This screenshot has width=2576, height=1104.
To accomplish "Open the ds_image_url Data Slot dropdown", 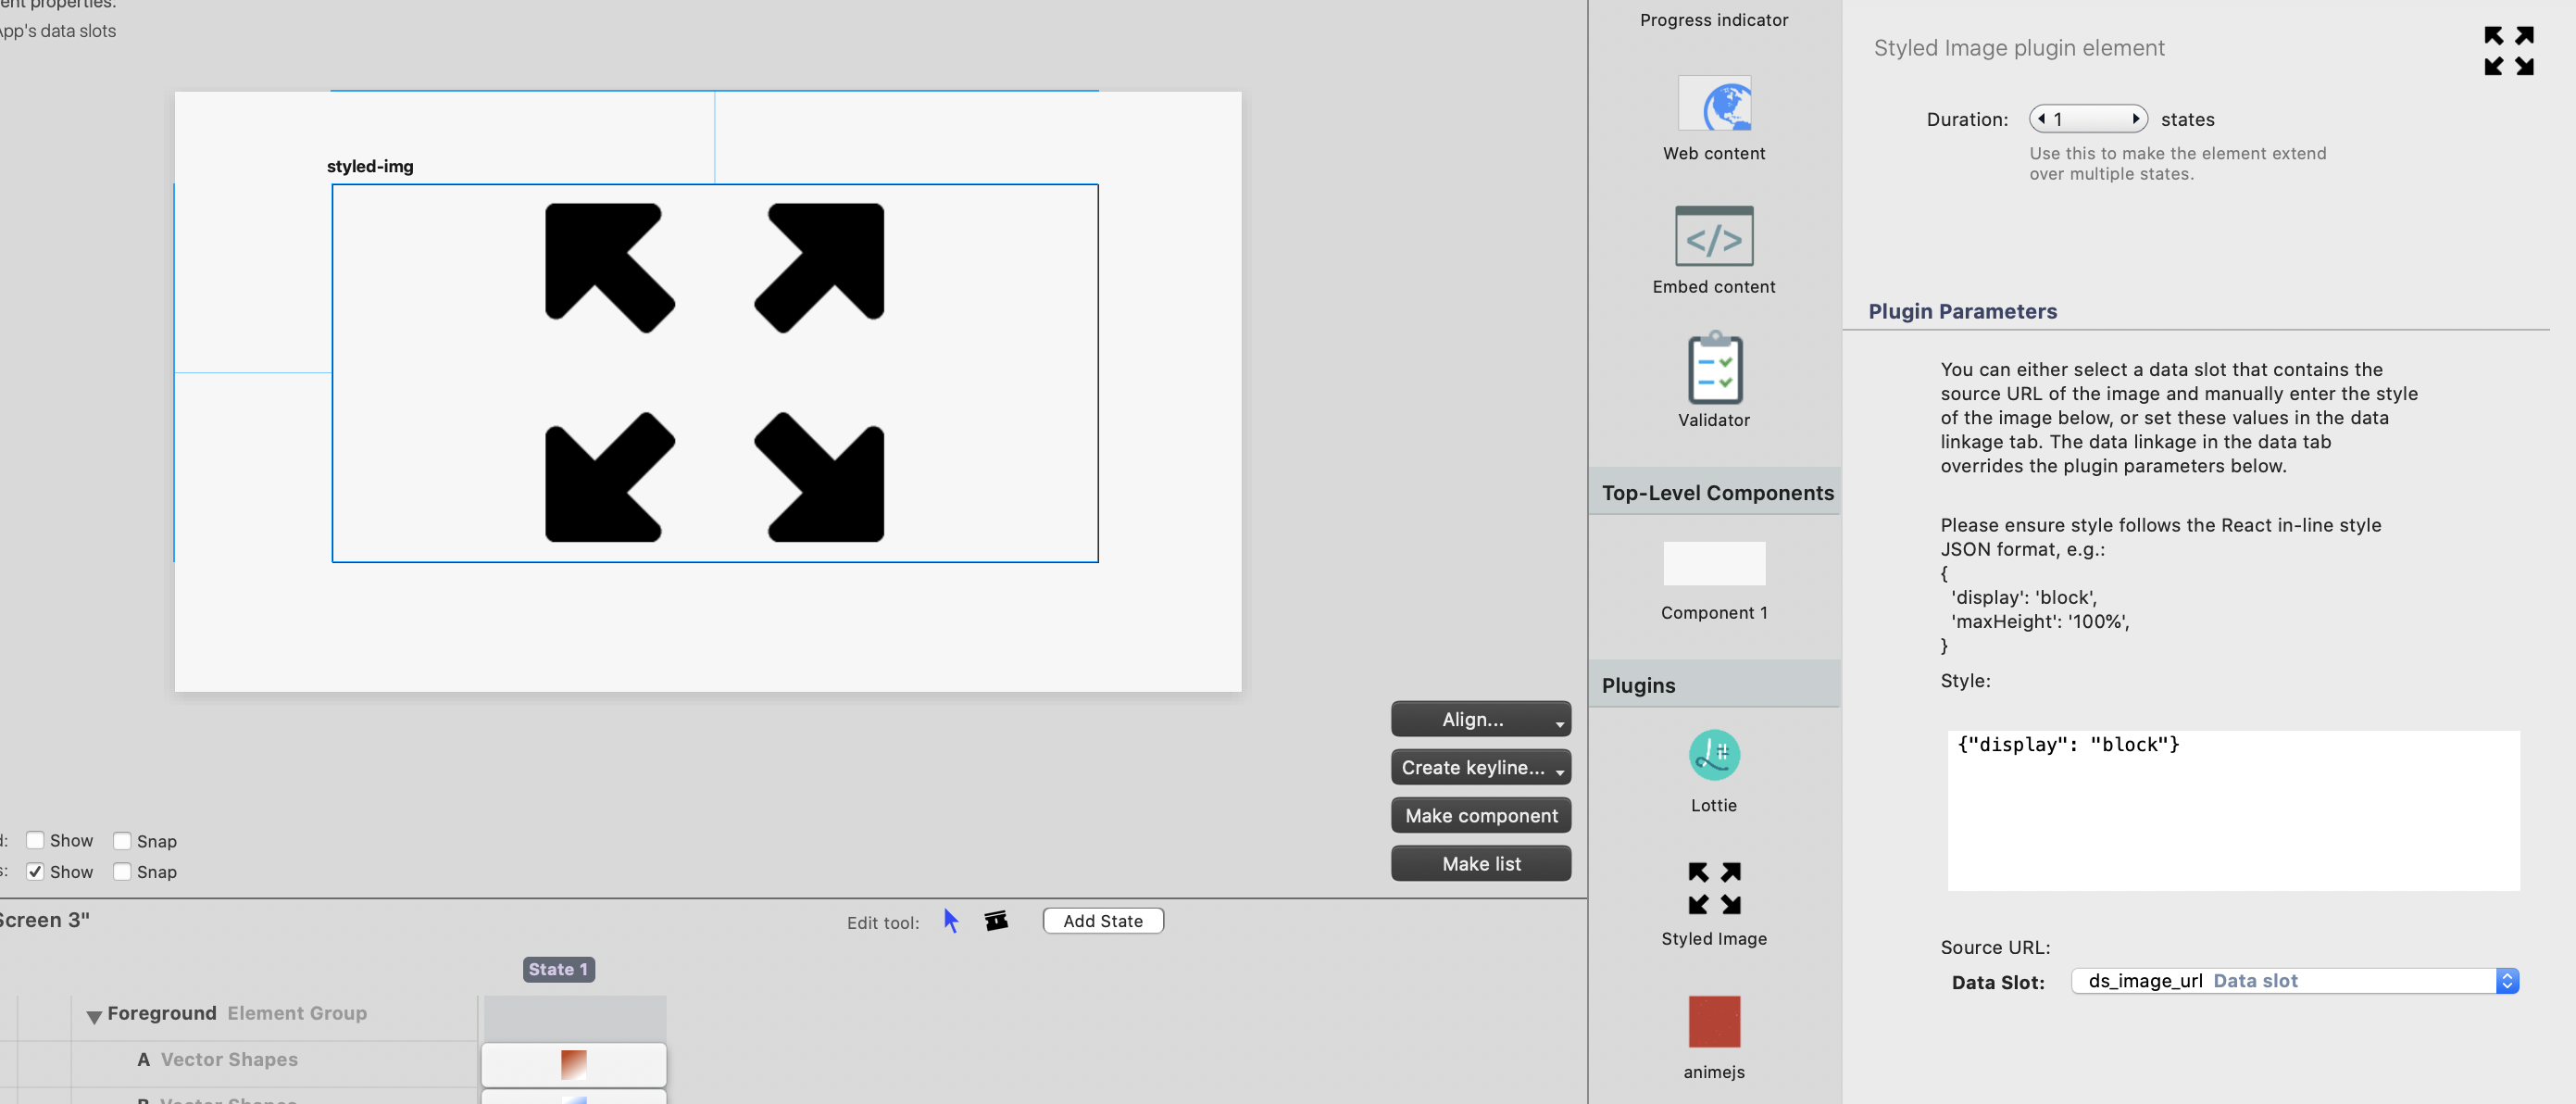I will point(2294,980).
